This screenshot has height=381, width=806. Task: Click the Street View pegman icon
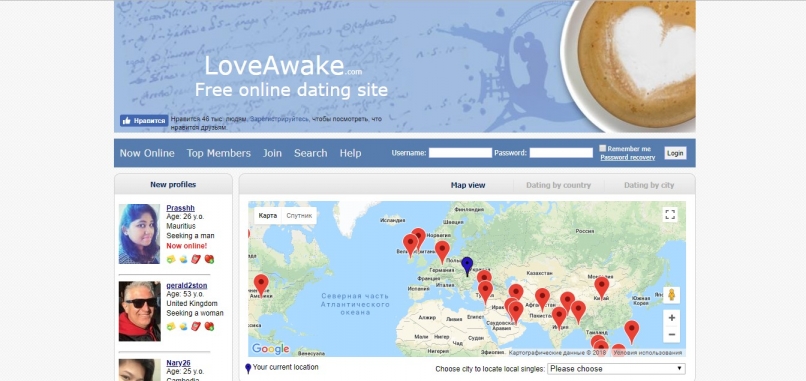coord(671,295)
